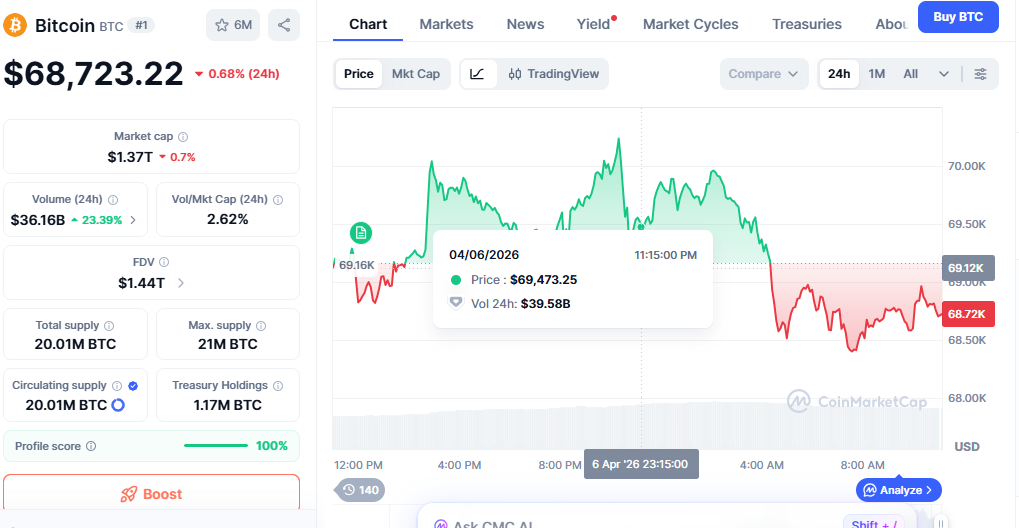This screenshot has width=1019, height=528.
Task: Toggle chart to Mkt Cap view
Action: (x=415, y=74)
